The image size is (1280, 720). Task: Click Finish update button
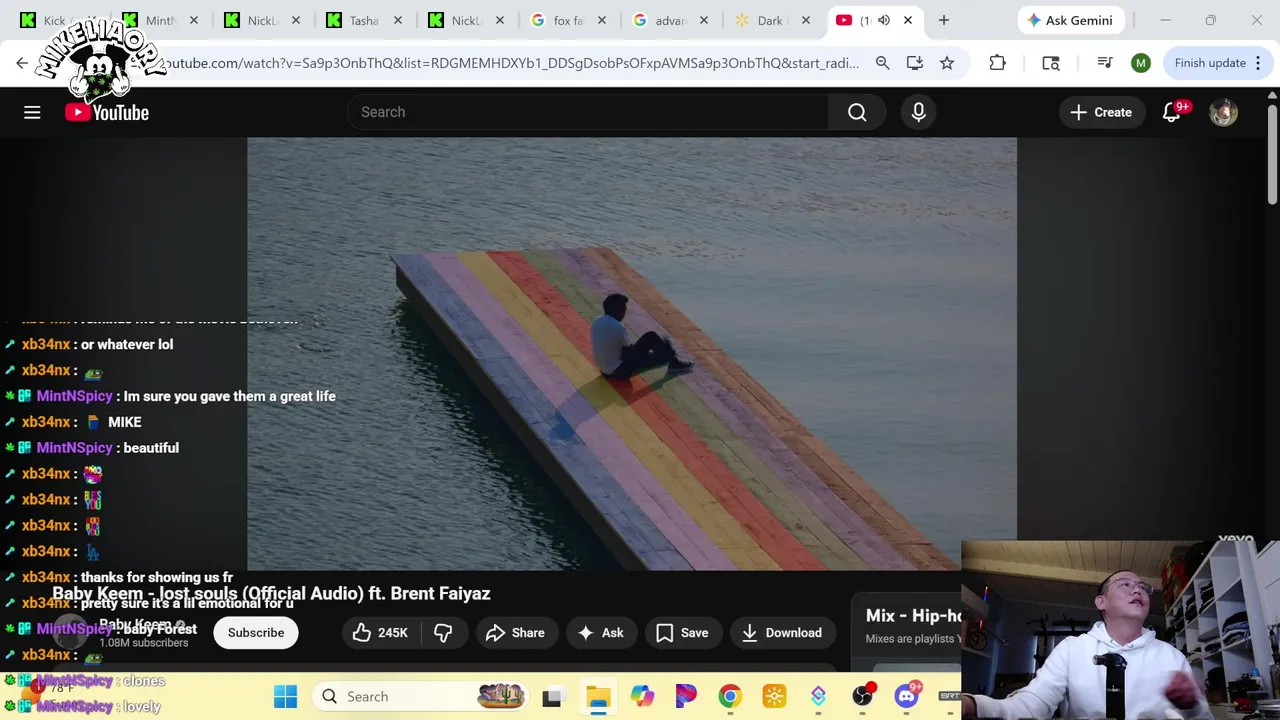click(x=1210, y=63)
